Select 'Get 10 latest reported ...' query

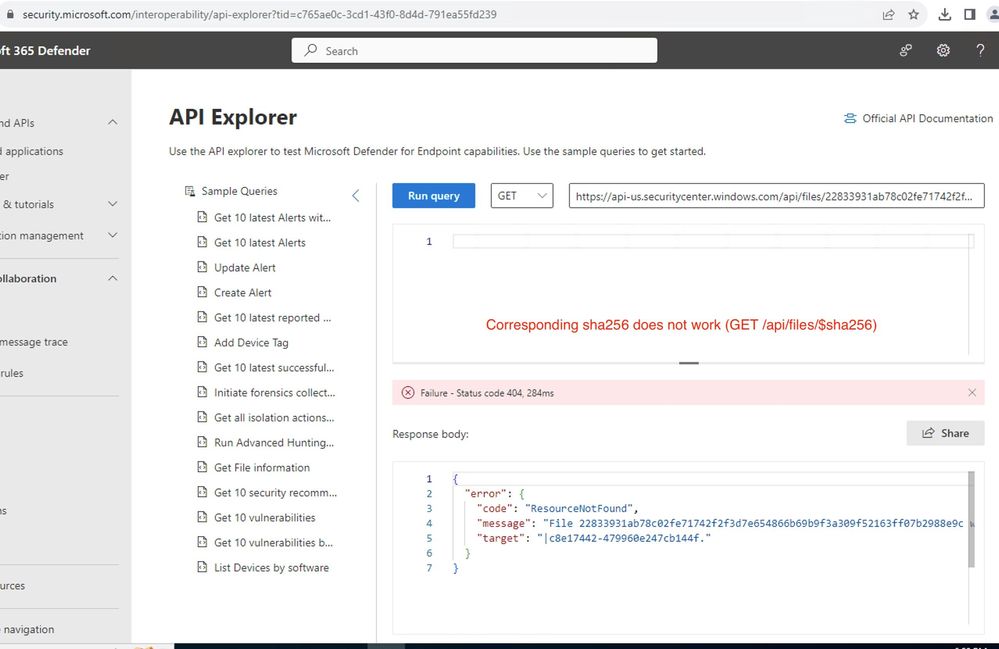coord(272,317)
